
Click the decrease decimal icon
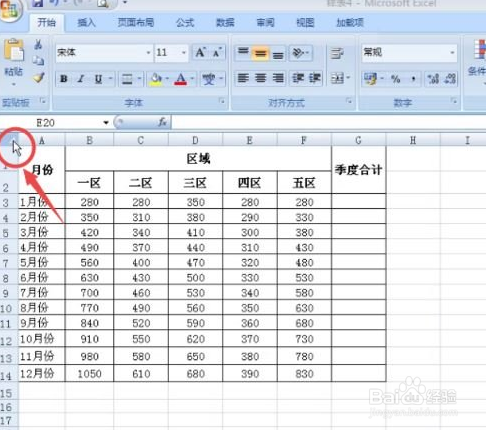click(x=450, y=79)
